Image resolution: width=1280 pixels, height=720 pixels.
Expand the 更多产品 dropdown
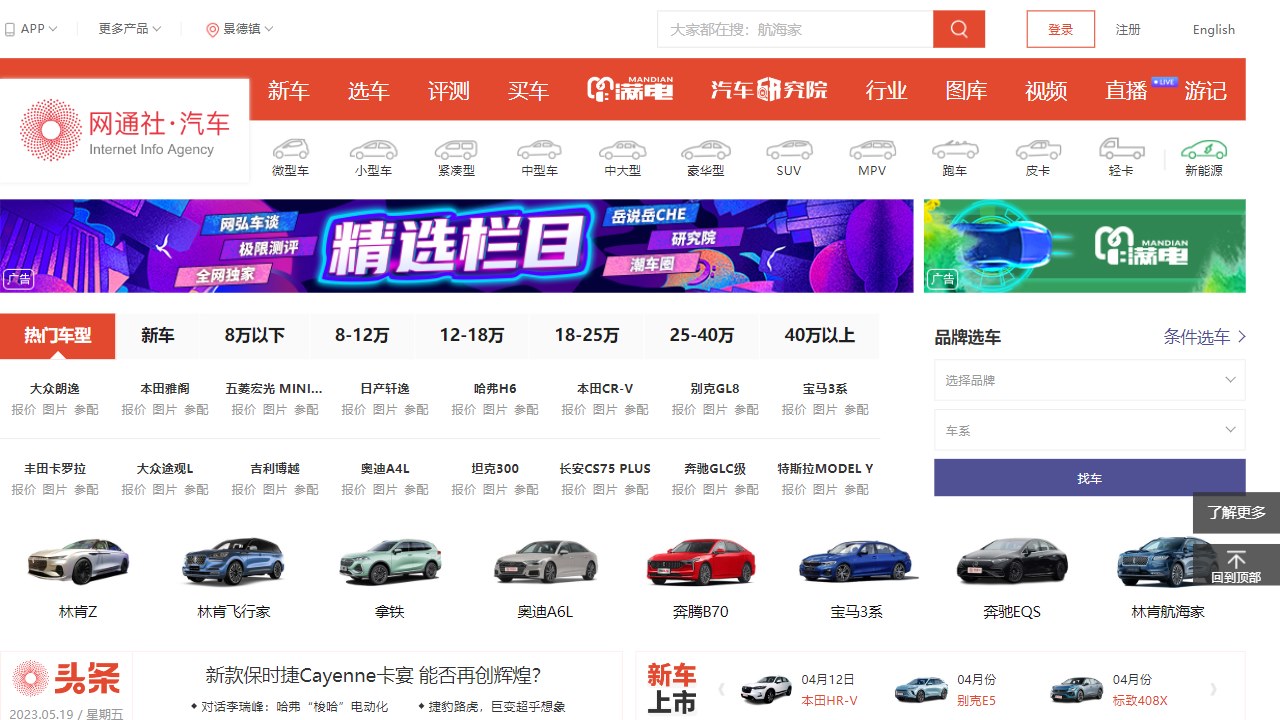pyautogui.click(x=130, y=29)
